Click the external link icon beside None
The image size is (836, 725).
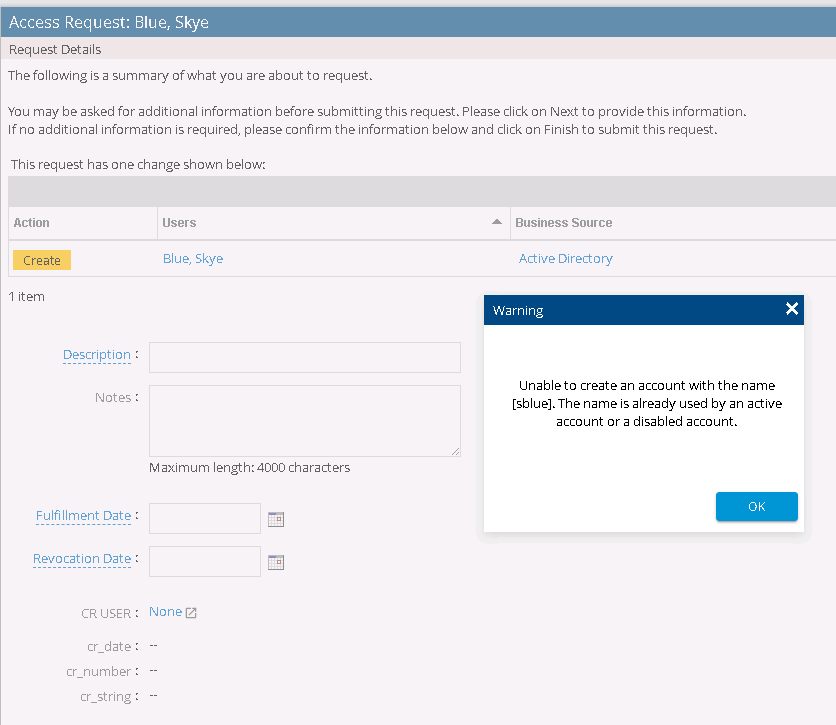(191, 613)
